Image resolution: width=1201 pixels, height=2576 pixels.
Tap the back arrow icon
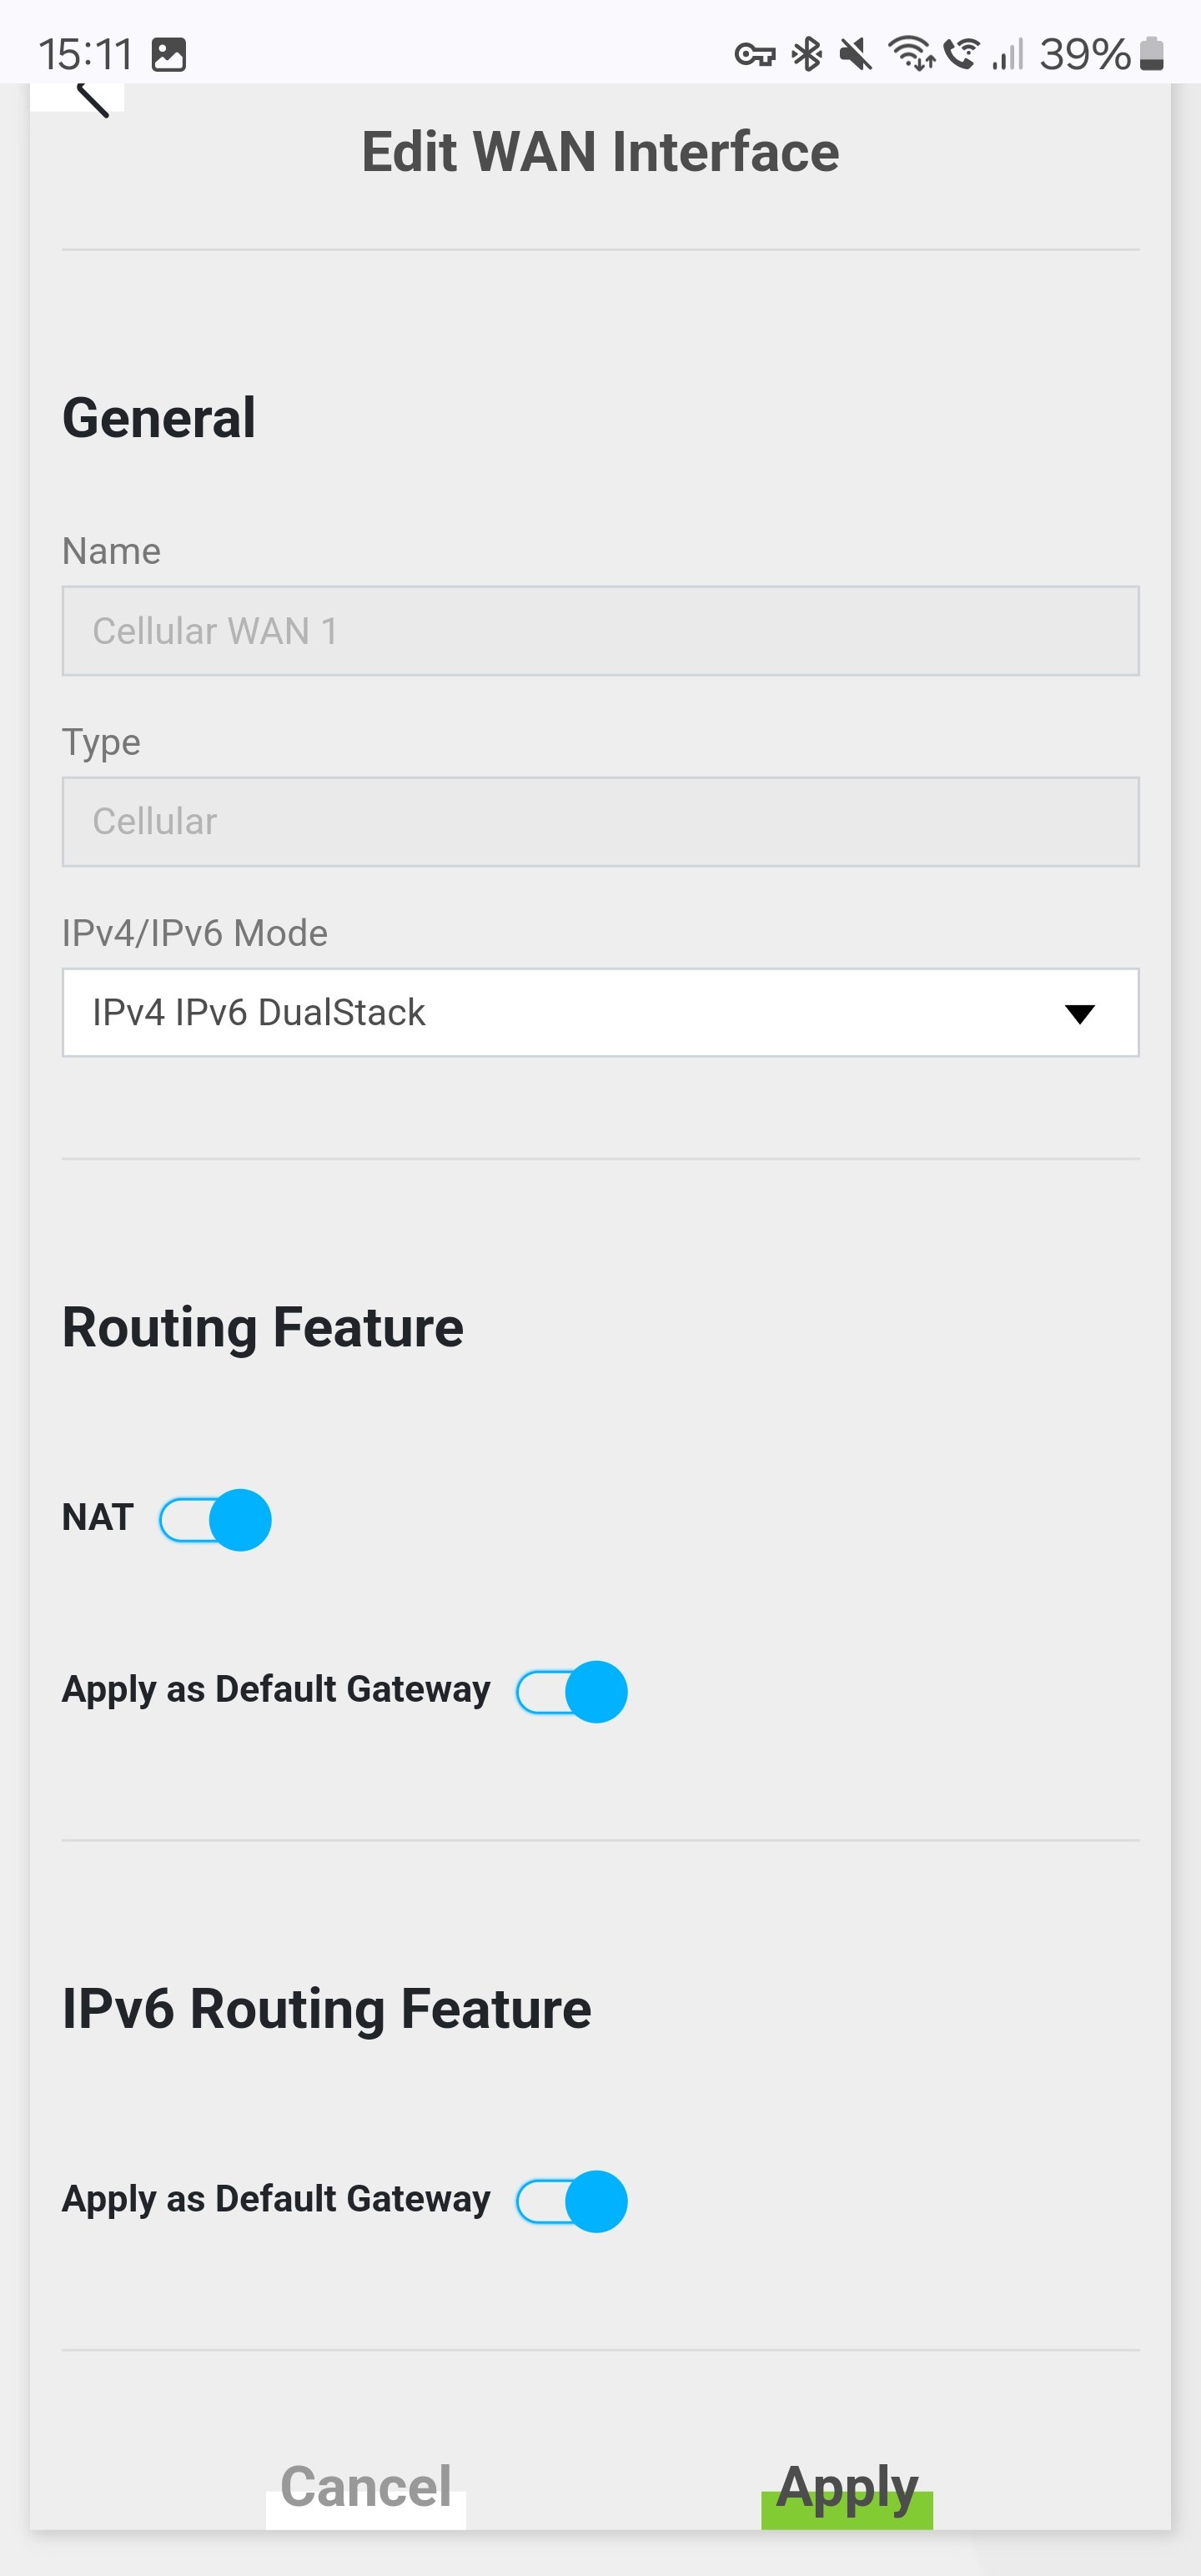tap(90, 98)
